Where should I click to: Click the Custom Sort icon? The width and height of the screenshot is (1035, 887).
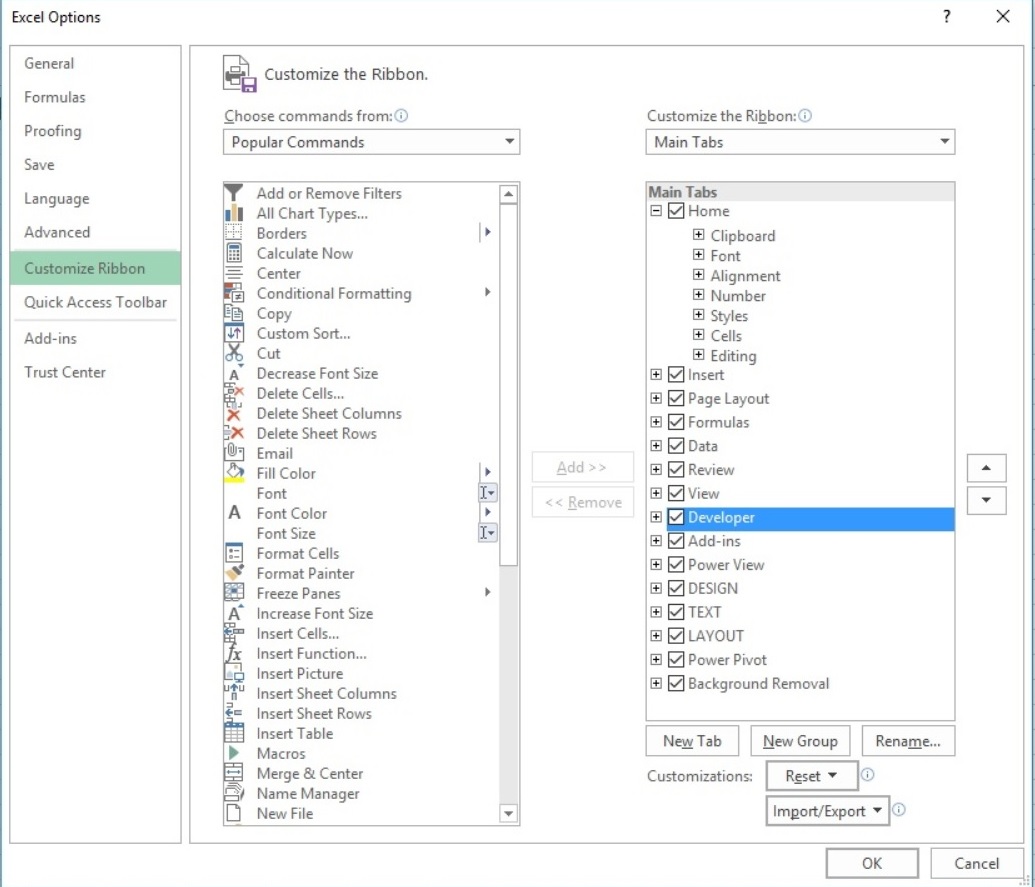(x=234, y=333)
